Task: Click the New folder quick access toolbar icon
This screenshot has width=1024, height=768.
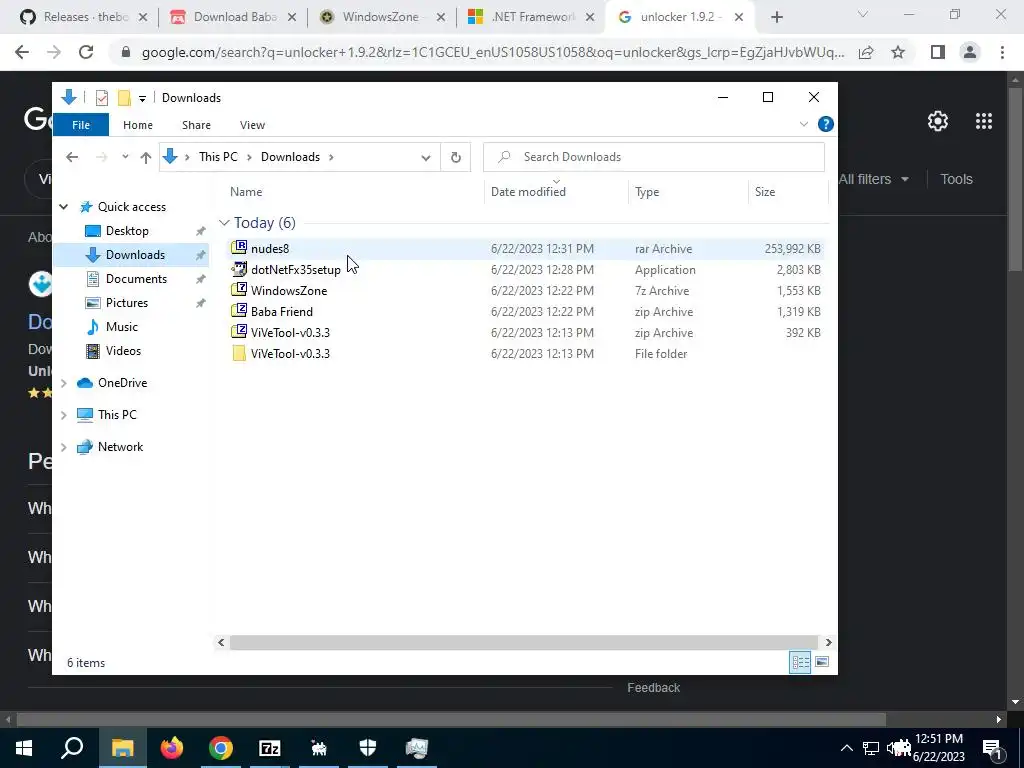Action: [x=124, y=98]
